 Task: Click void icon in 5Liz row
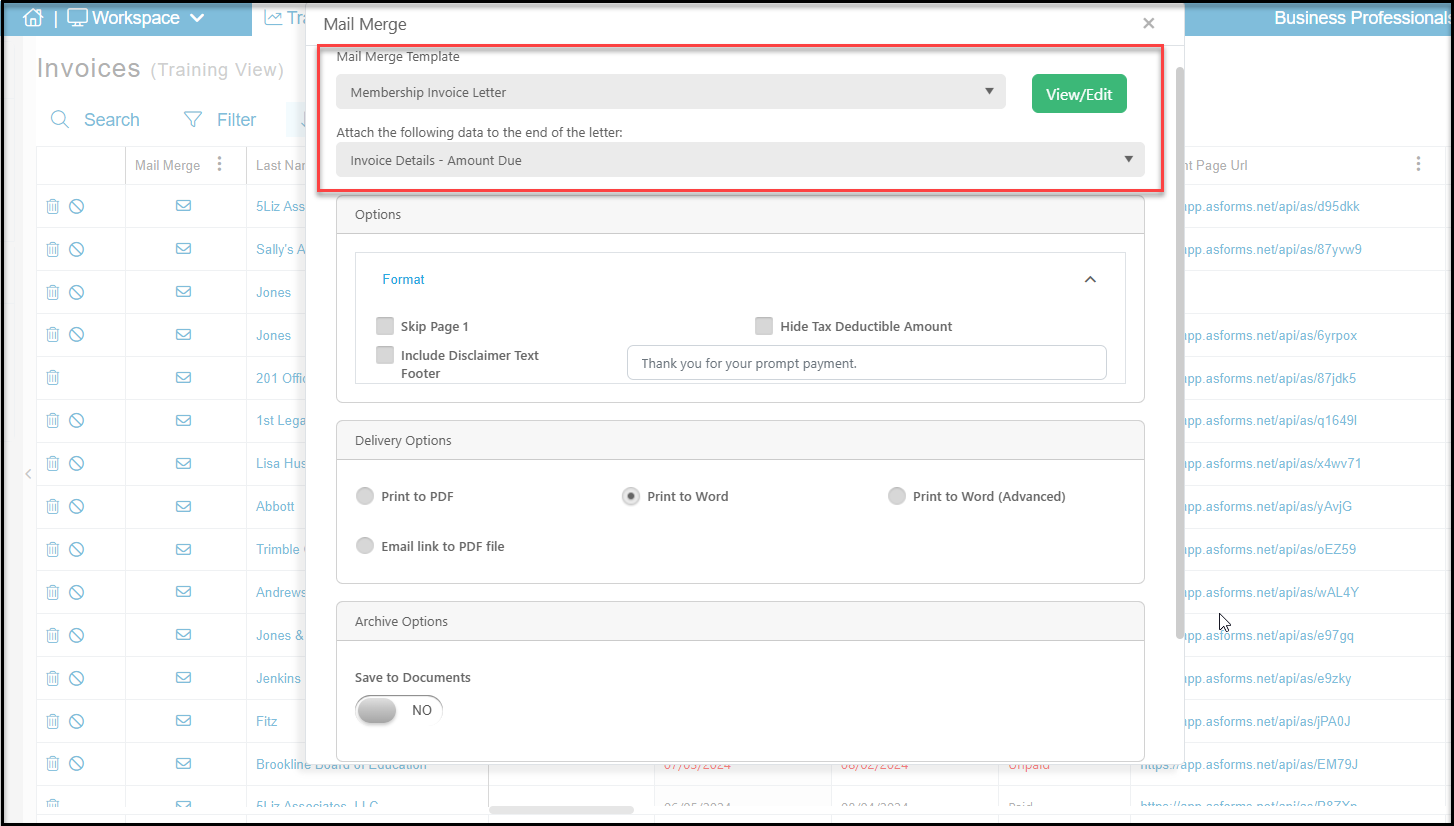point(76,207)
